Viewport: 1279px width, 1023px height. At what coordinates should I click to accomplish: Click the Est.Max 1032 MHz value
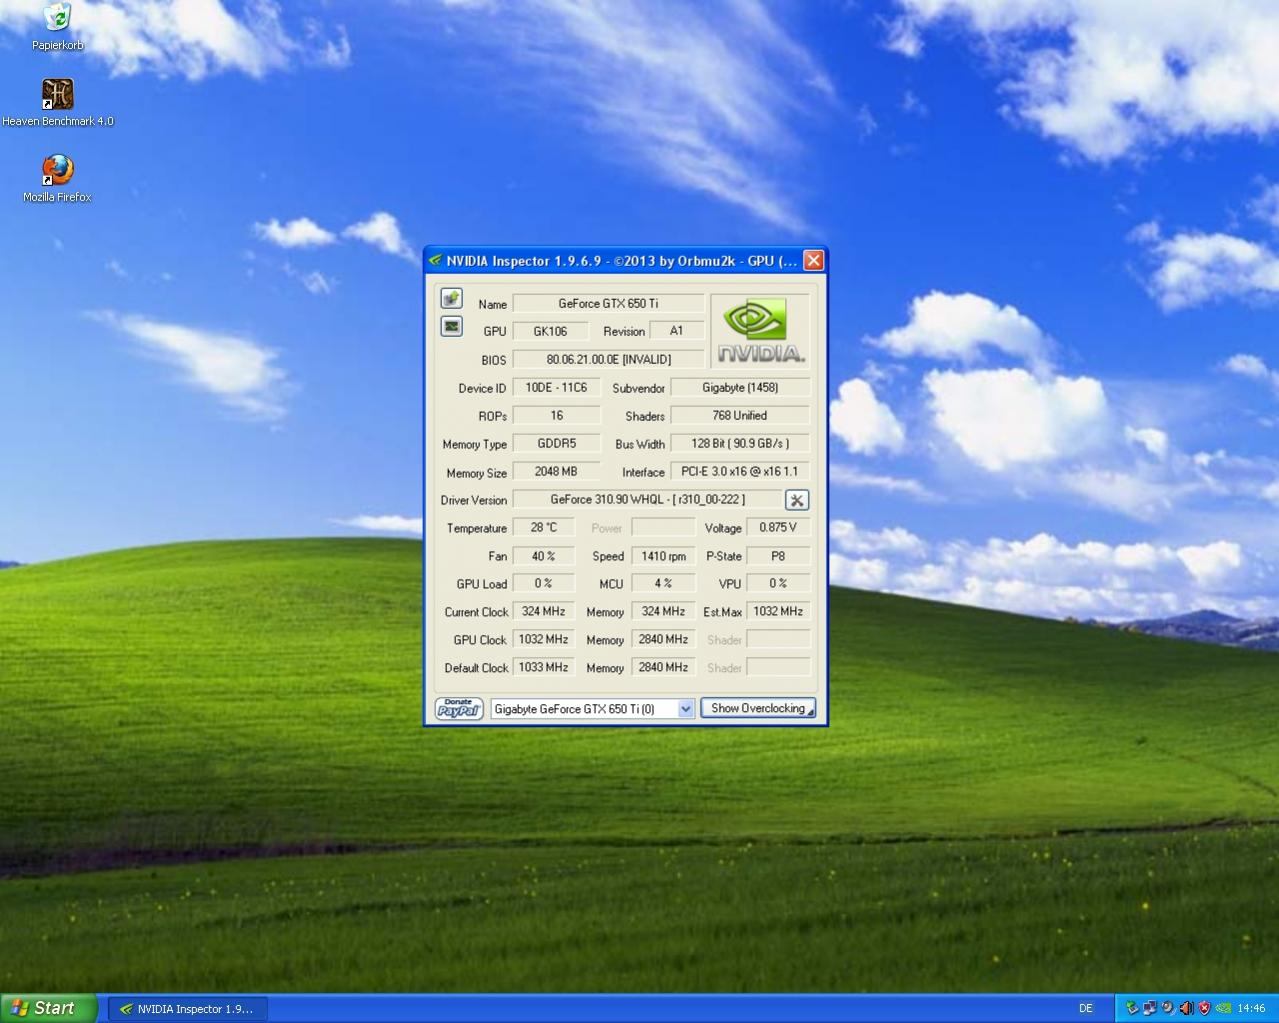(778, 611)
